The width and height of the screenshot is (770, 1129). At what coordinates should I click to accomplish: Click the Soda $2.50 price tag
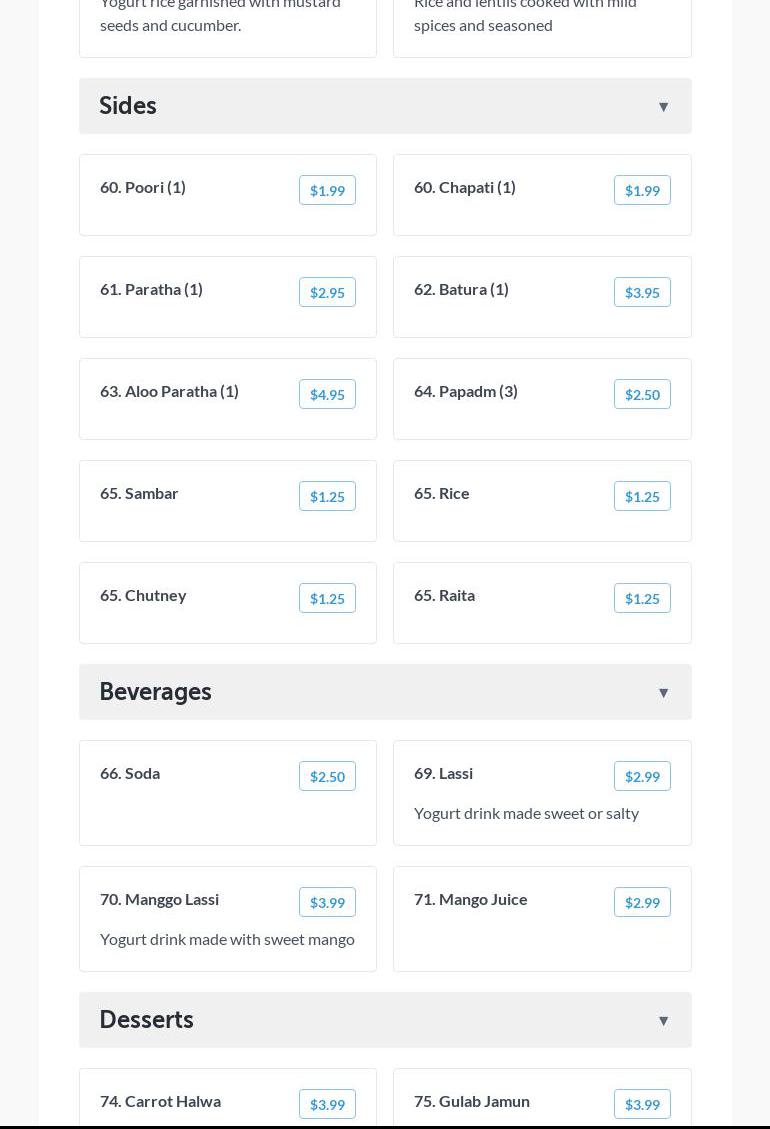point(327,777)
